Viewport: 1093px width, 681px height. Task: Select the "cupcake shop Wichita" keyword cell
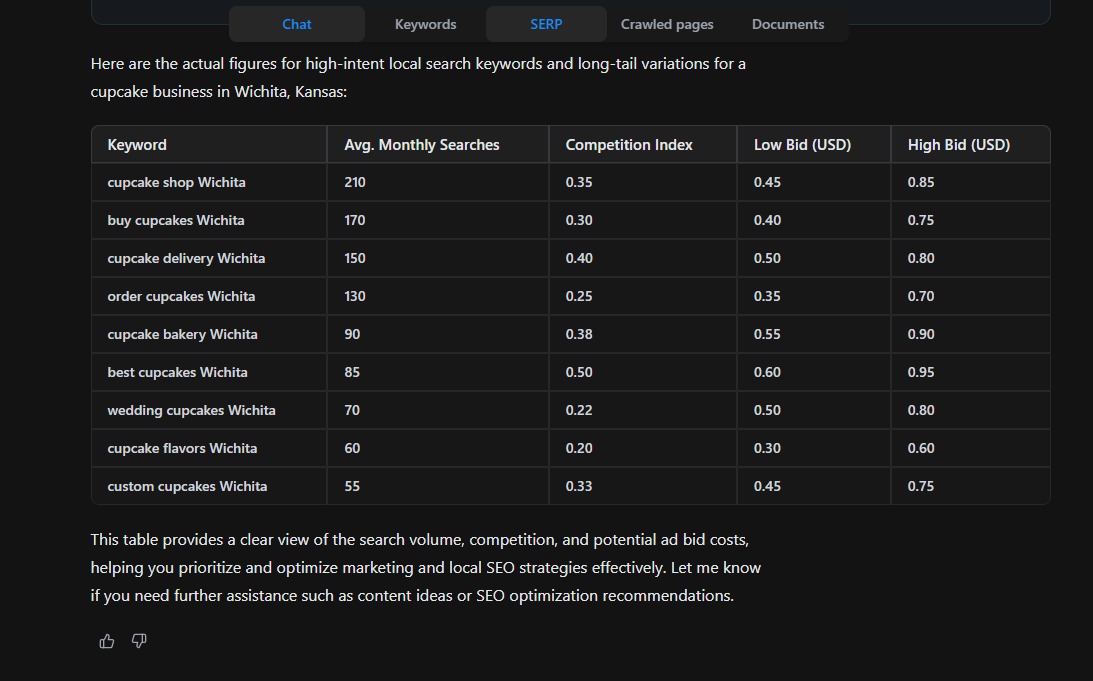[x=176, y=183]
